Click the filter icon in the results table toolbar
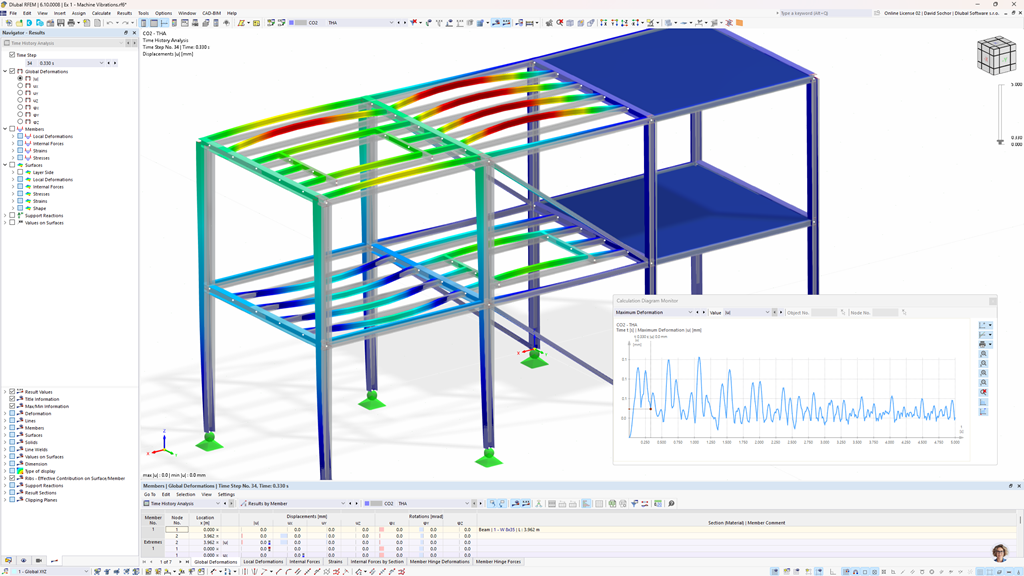Viewport: 1024px width, 576px height. 634,504
